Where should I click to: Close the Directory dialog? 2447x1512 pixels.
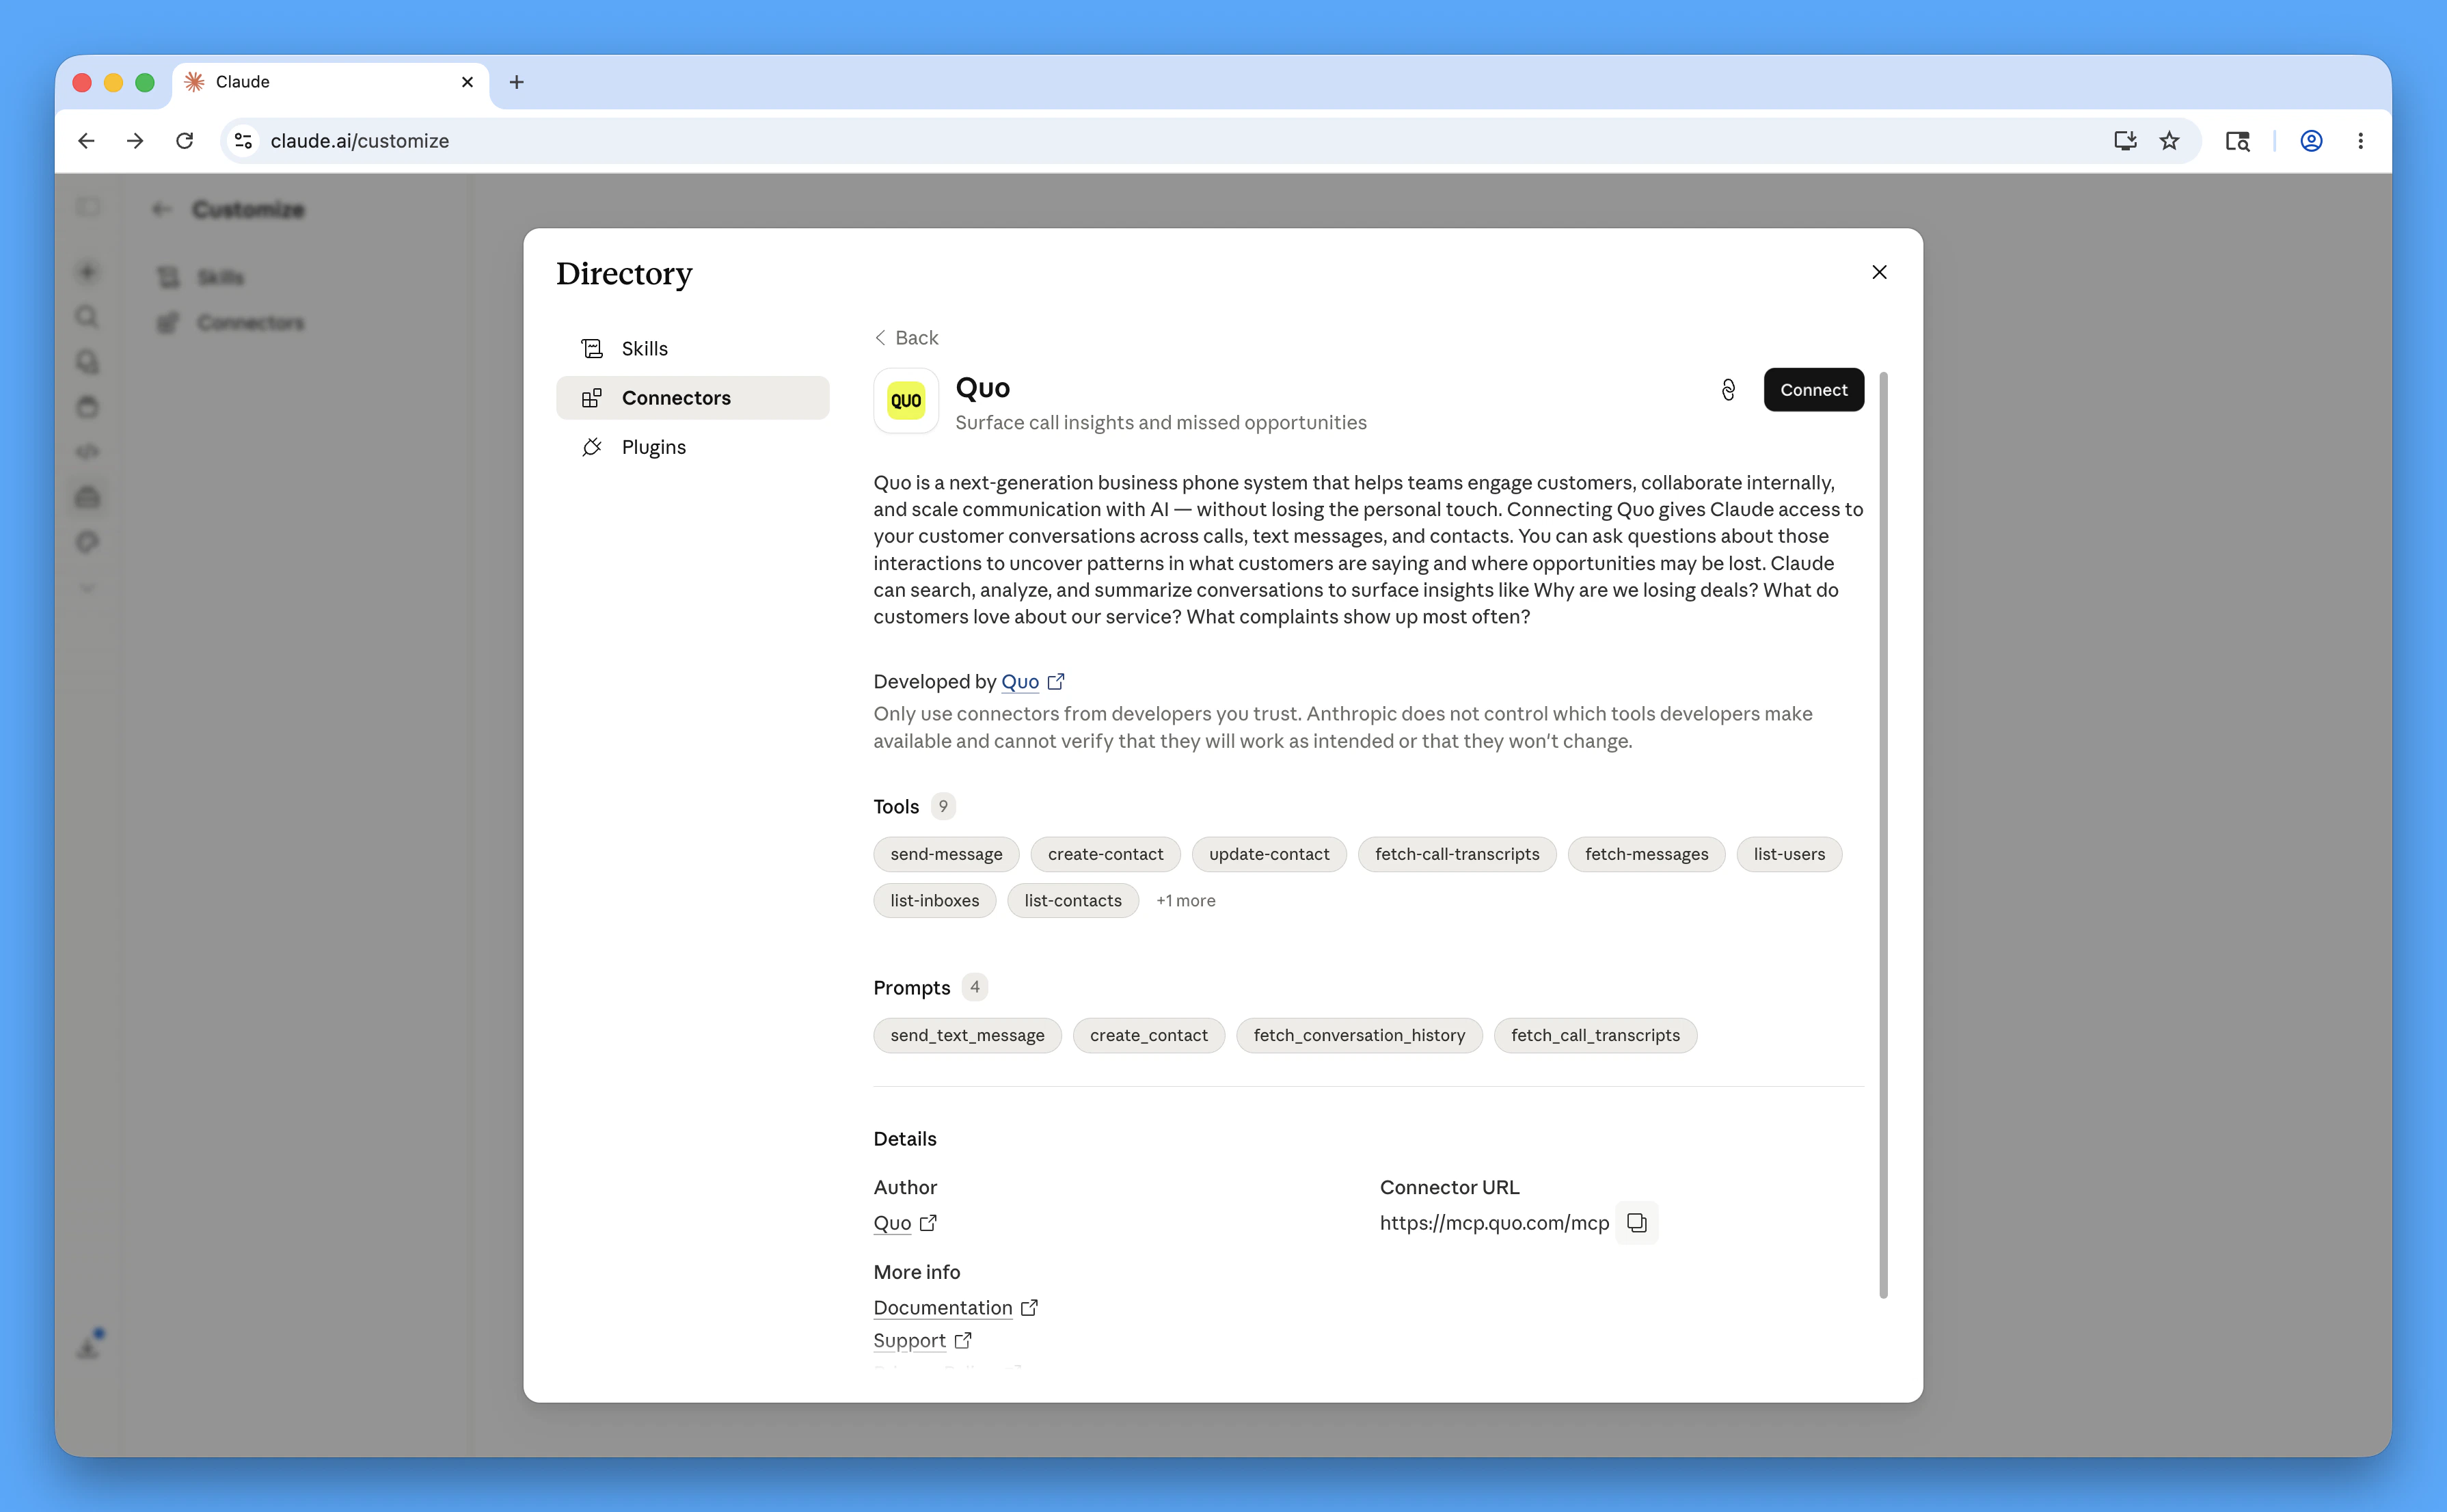(x=1879, y=272)
